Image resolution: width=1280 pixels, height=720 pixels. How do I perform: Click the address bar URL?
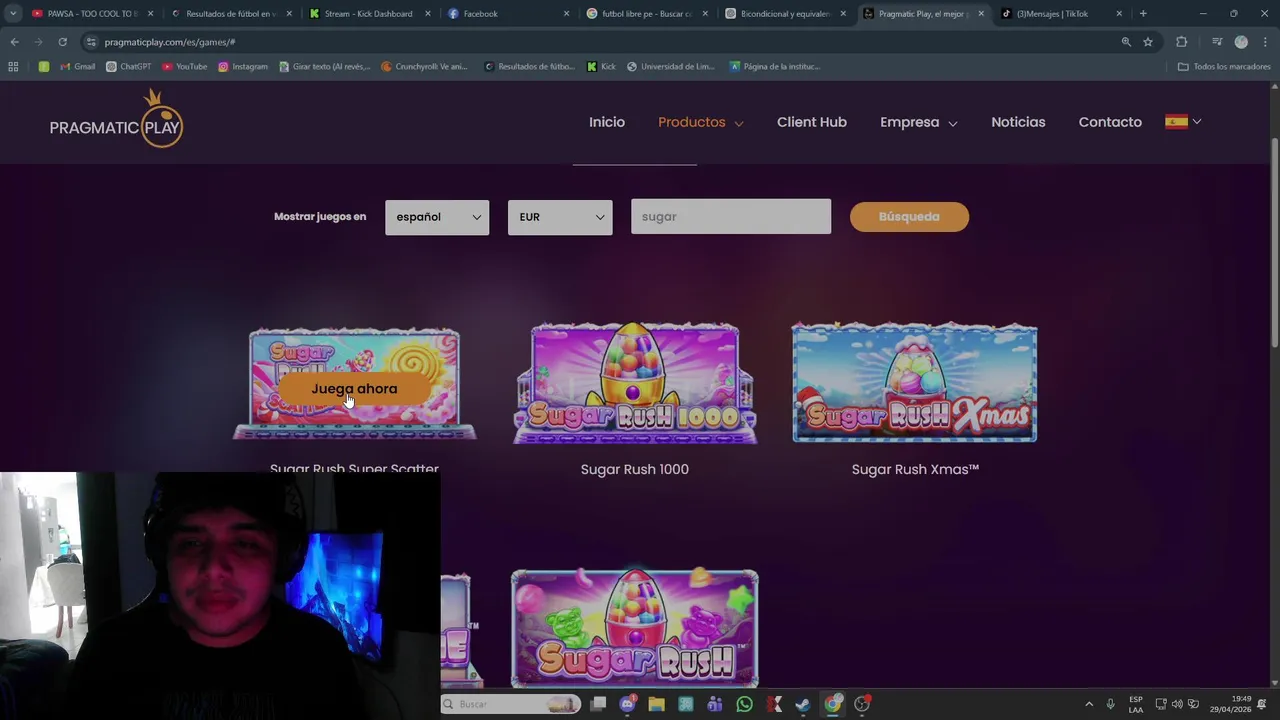click(170, 42)
